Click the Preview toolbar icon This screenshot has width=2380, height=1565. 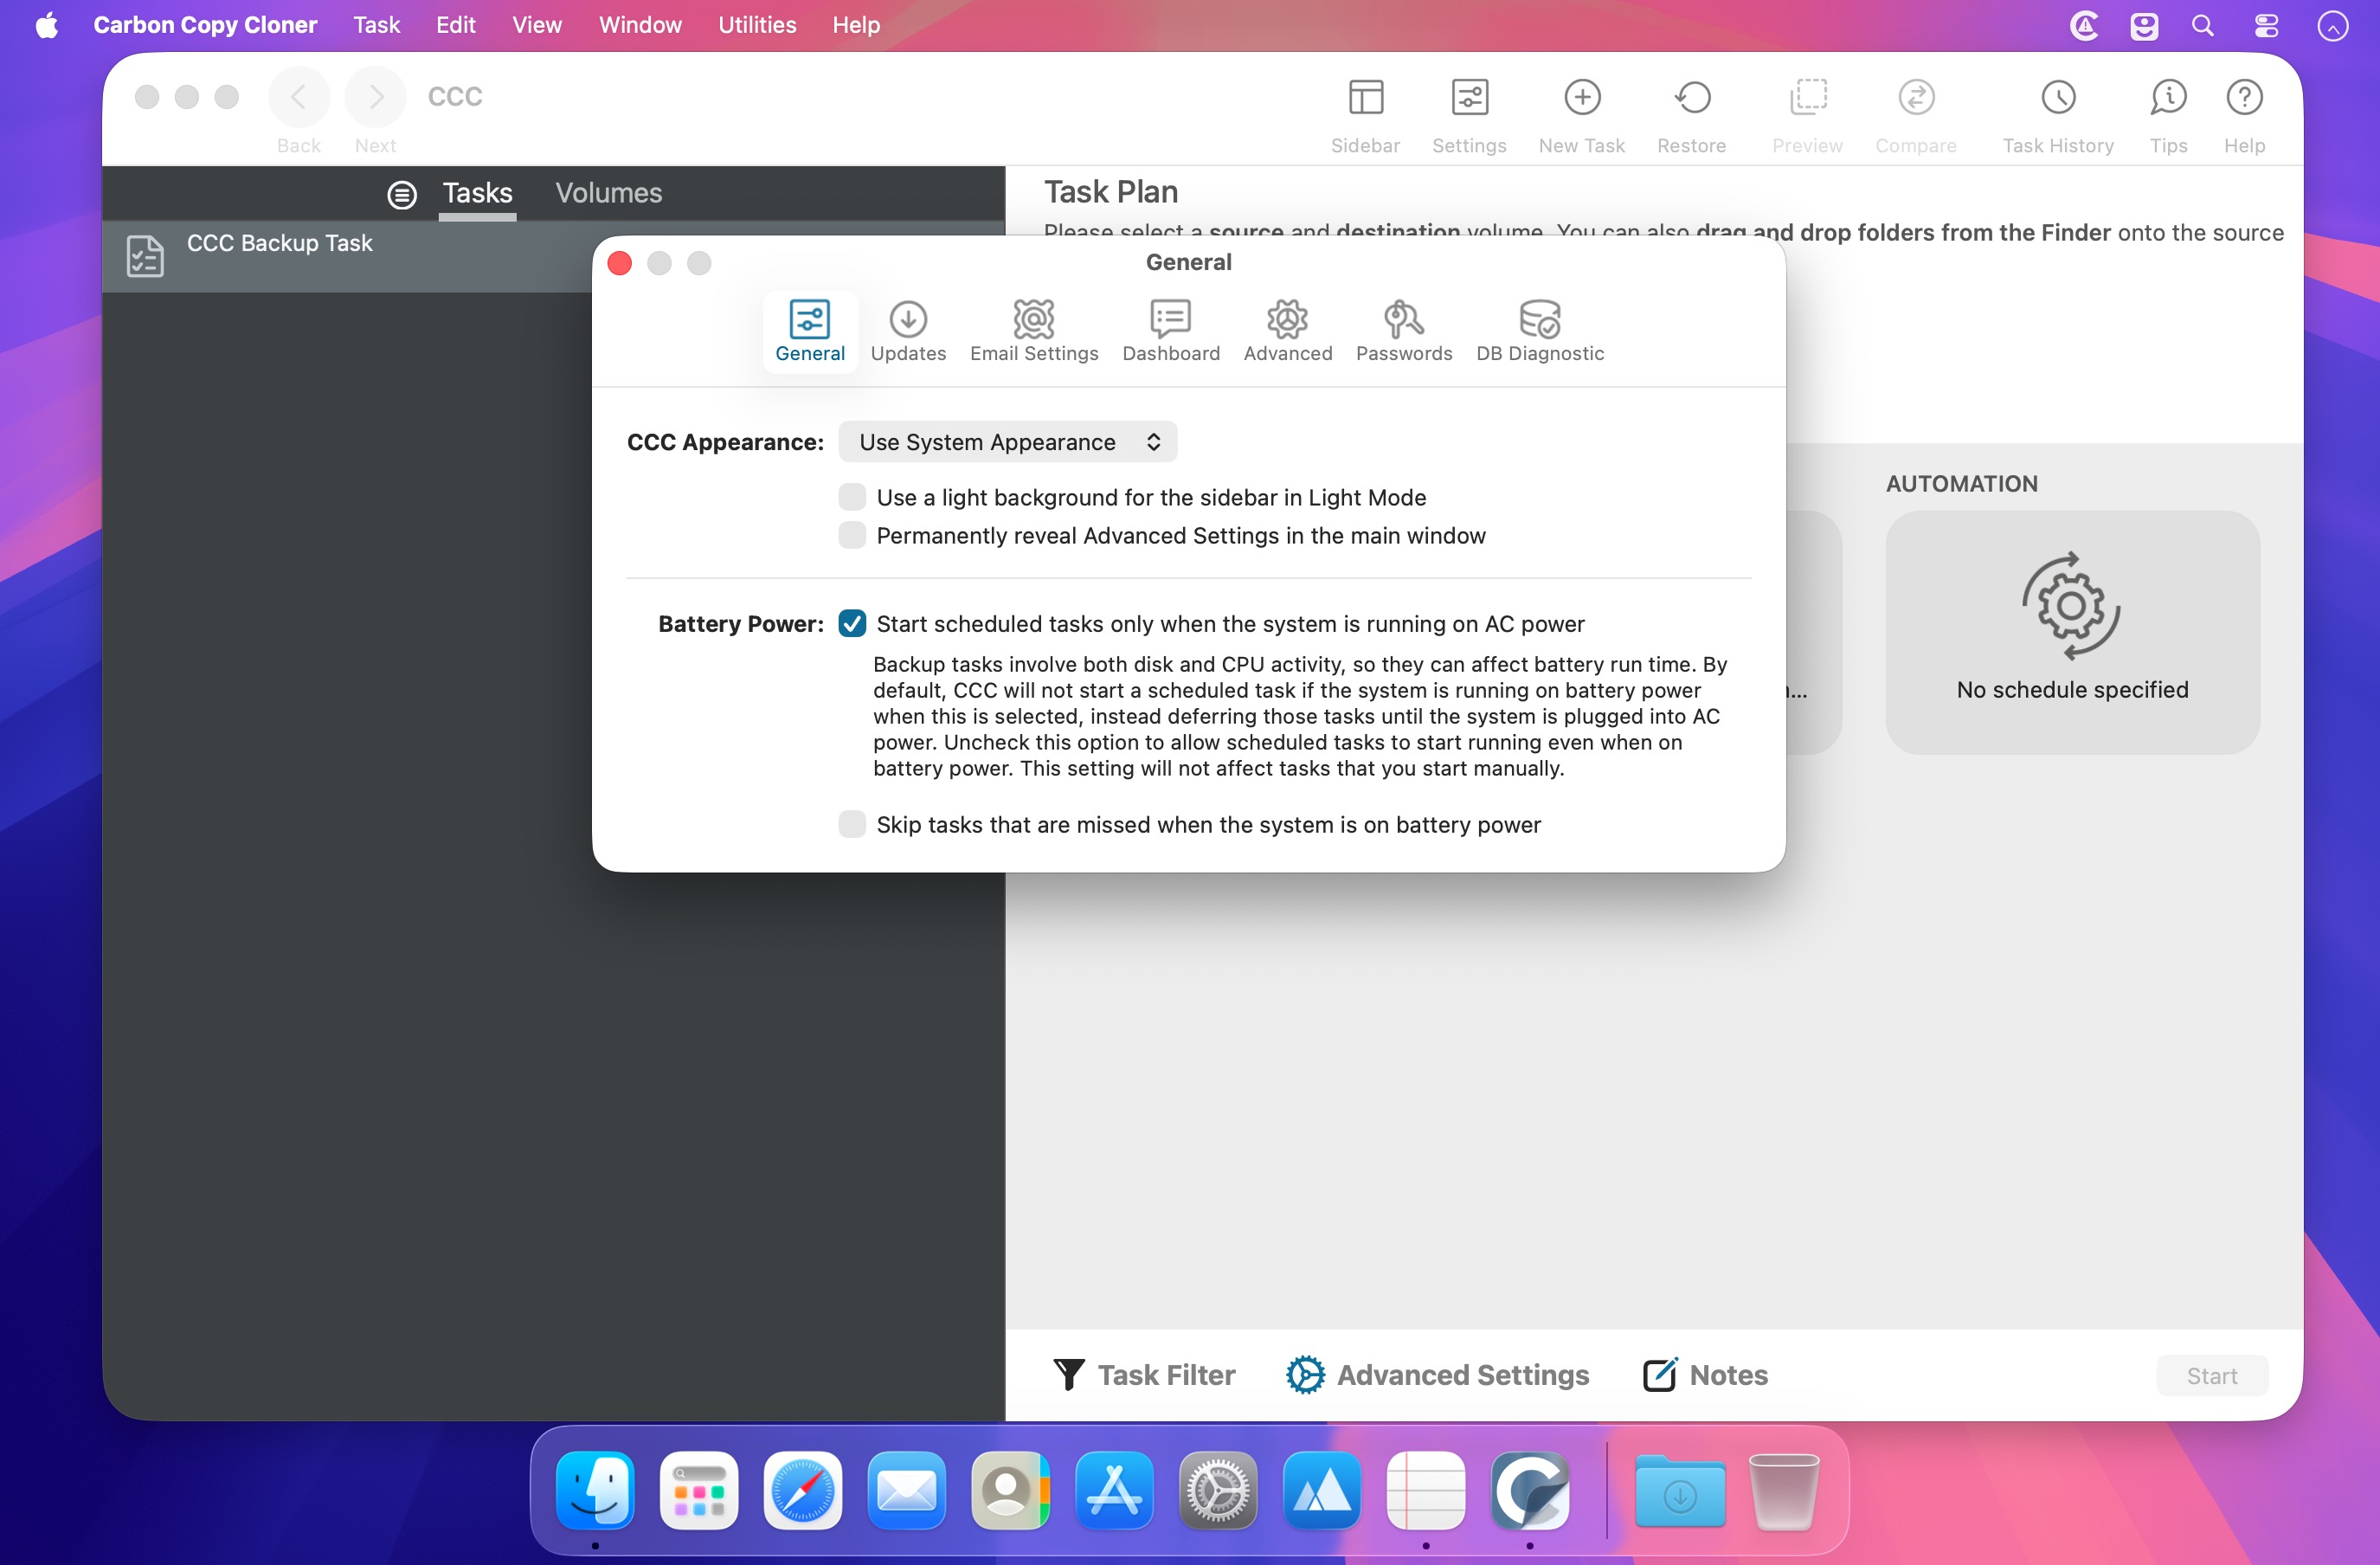tap(1807, 98)
